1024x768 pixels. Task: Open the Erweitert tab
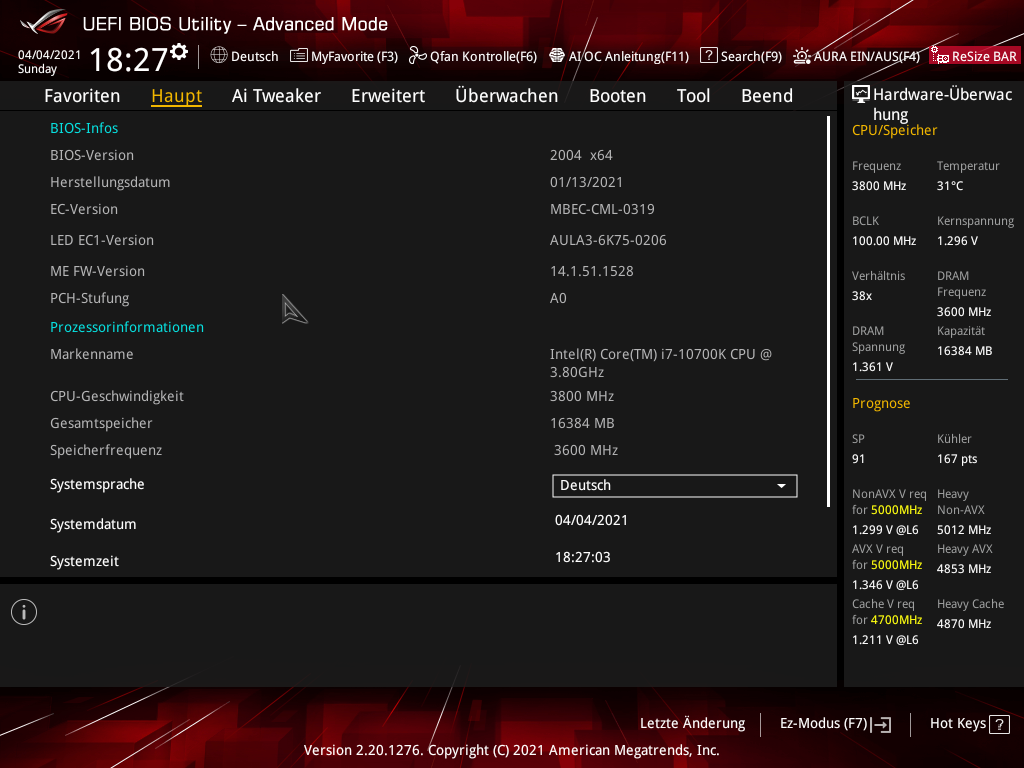[388, 96]
